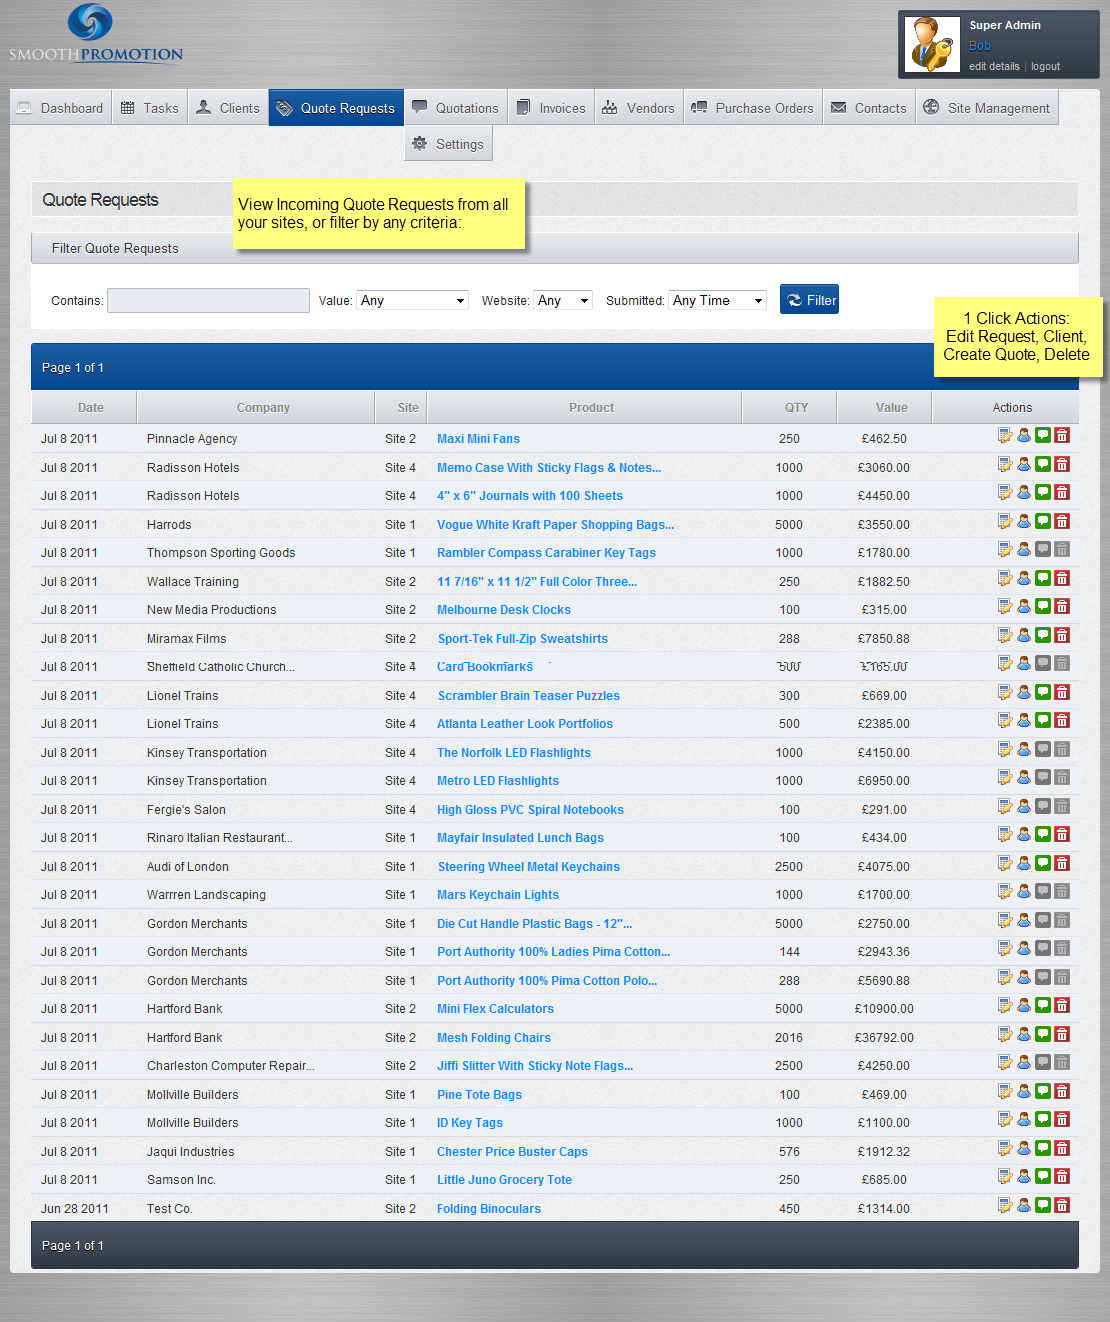View client for 4" x 6" Journals request

(1024, 492)
